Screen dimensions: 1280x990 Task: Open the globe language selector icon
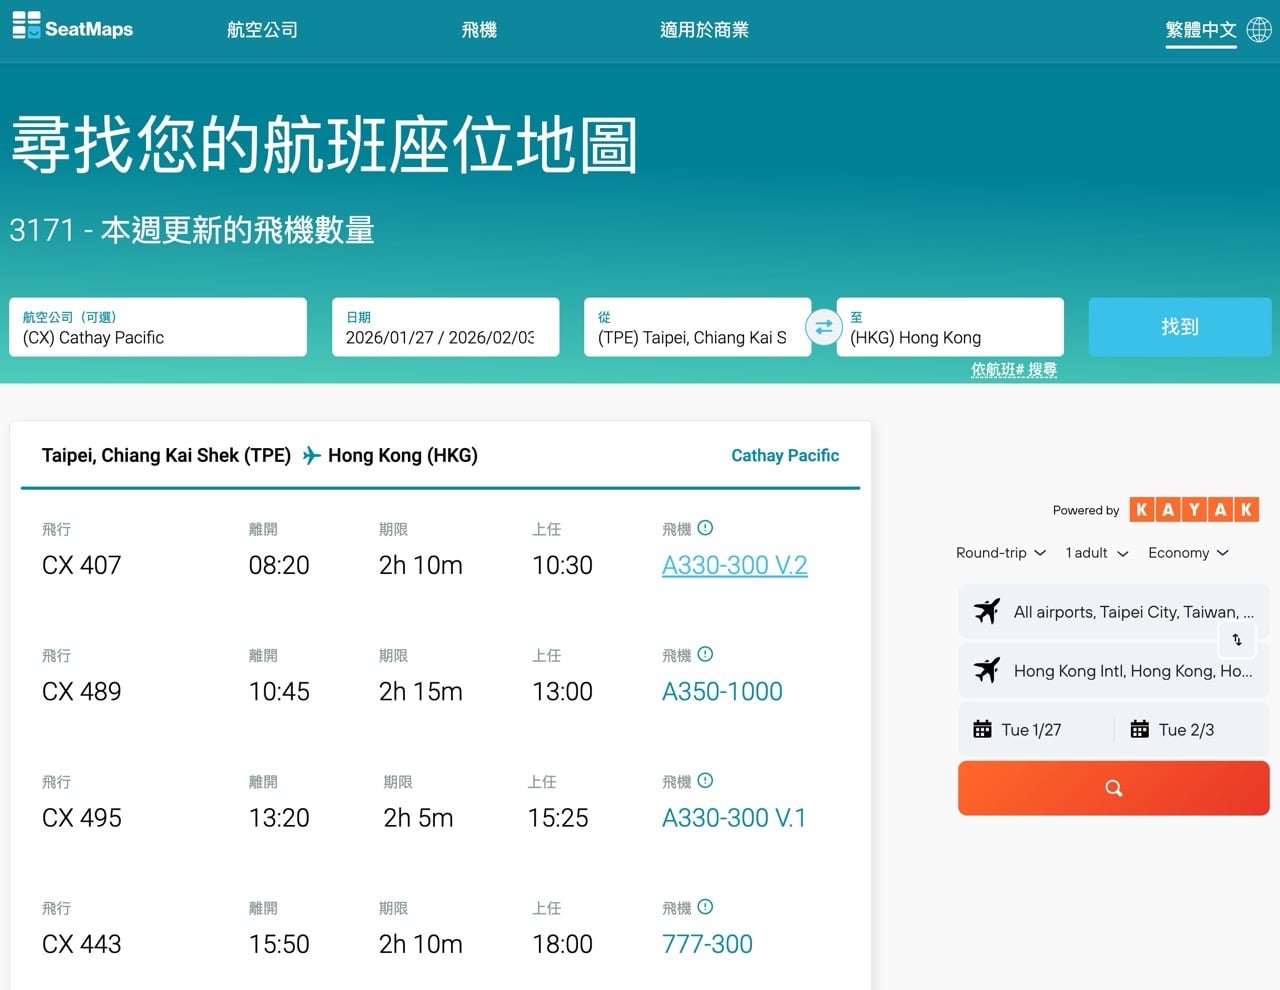click(1258, 29)
